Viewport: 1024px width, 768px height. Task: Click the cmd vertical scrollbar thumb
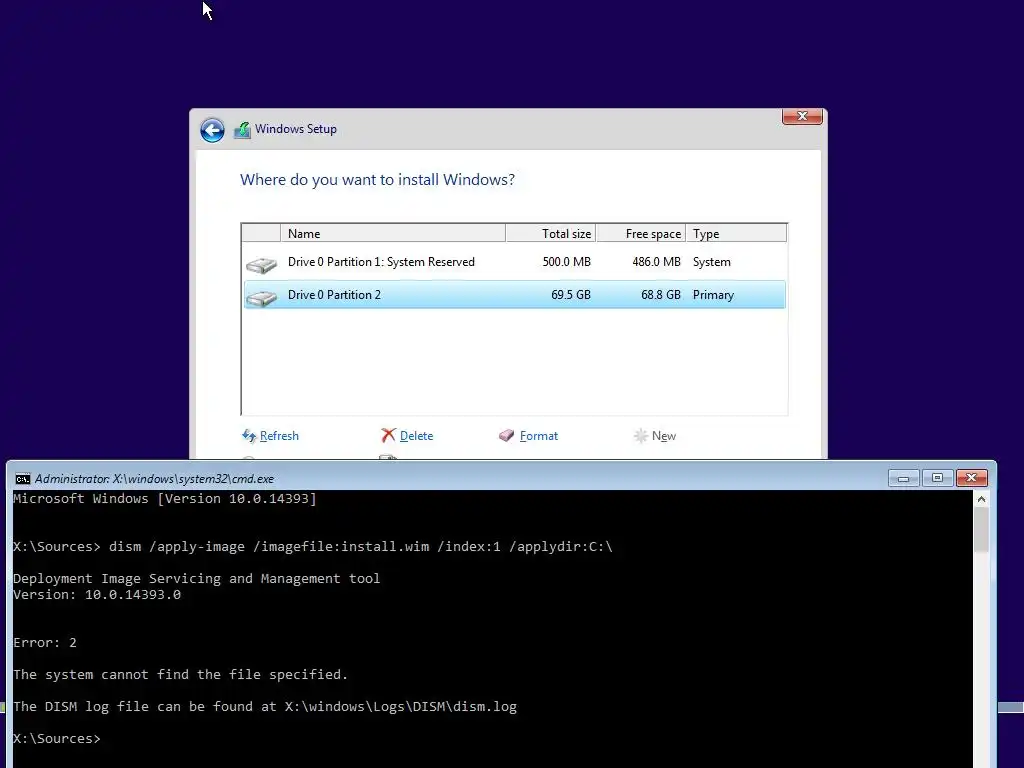pos(981,530)
